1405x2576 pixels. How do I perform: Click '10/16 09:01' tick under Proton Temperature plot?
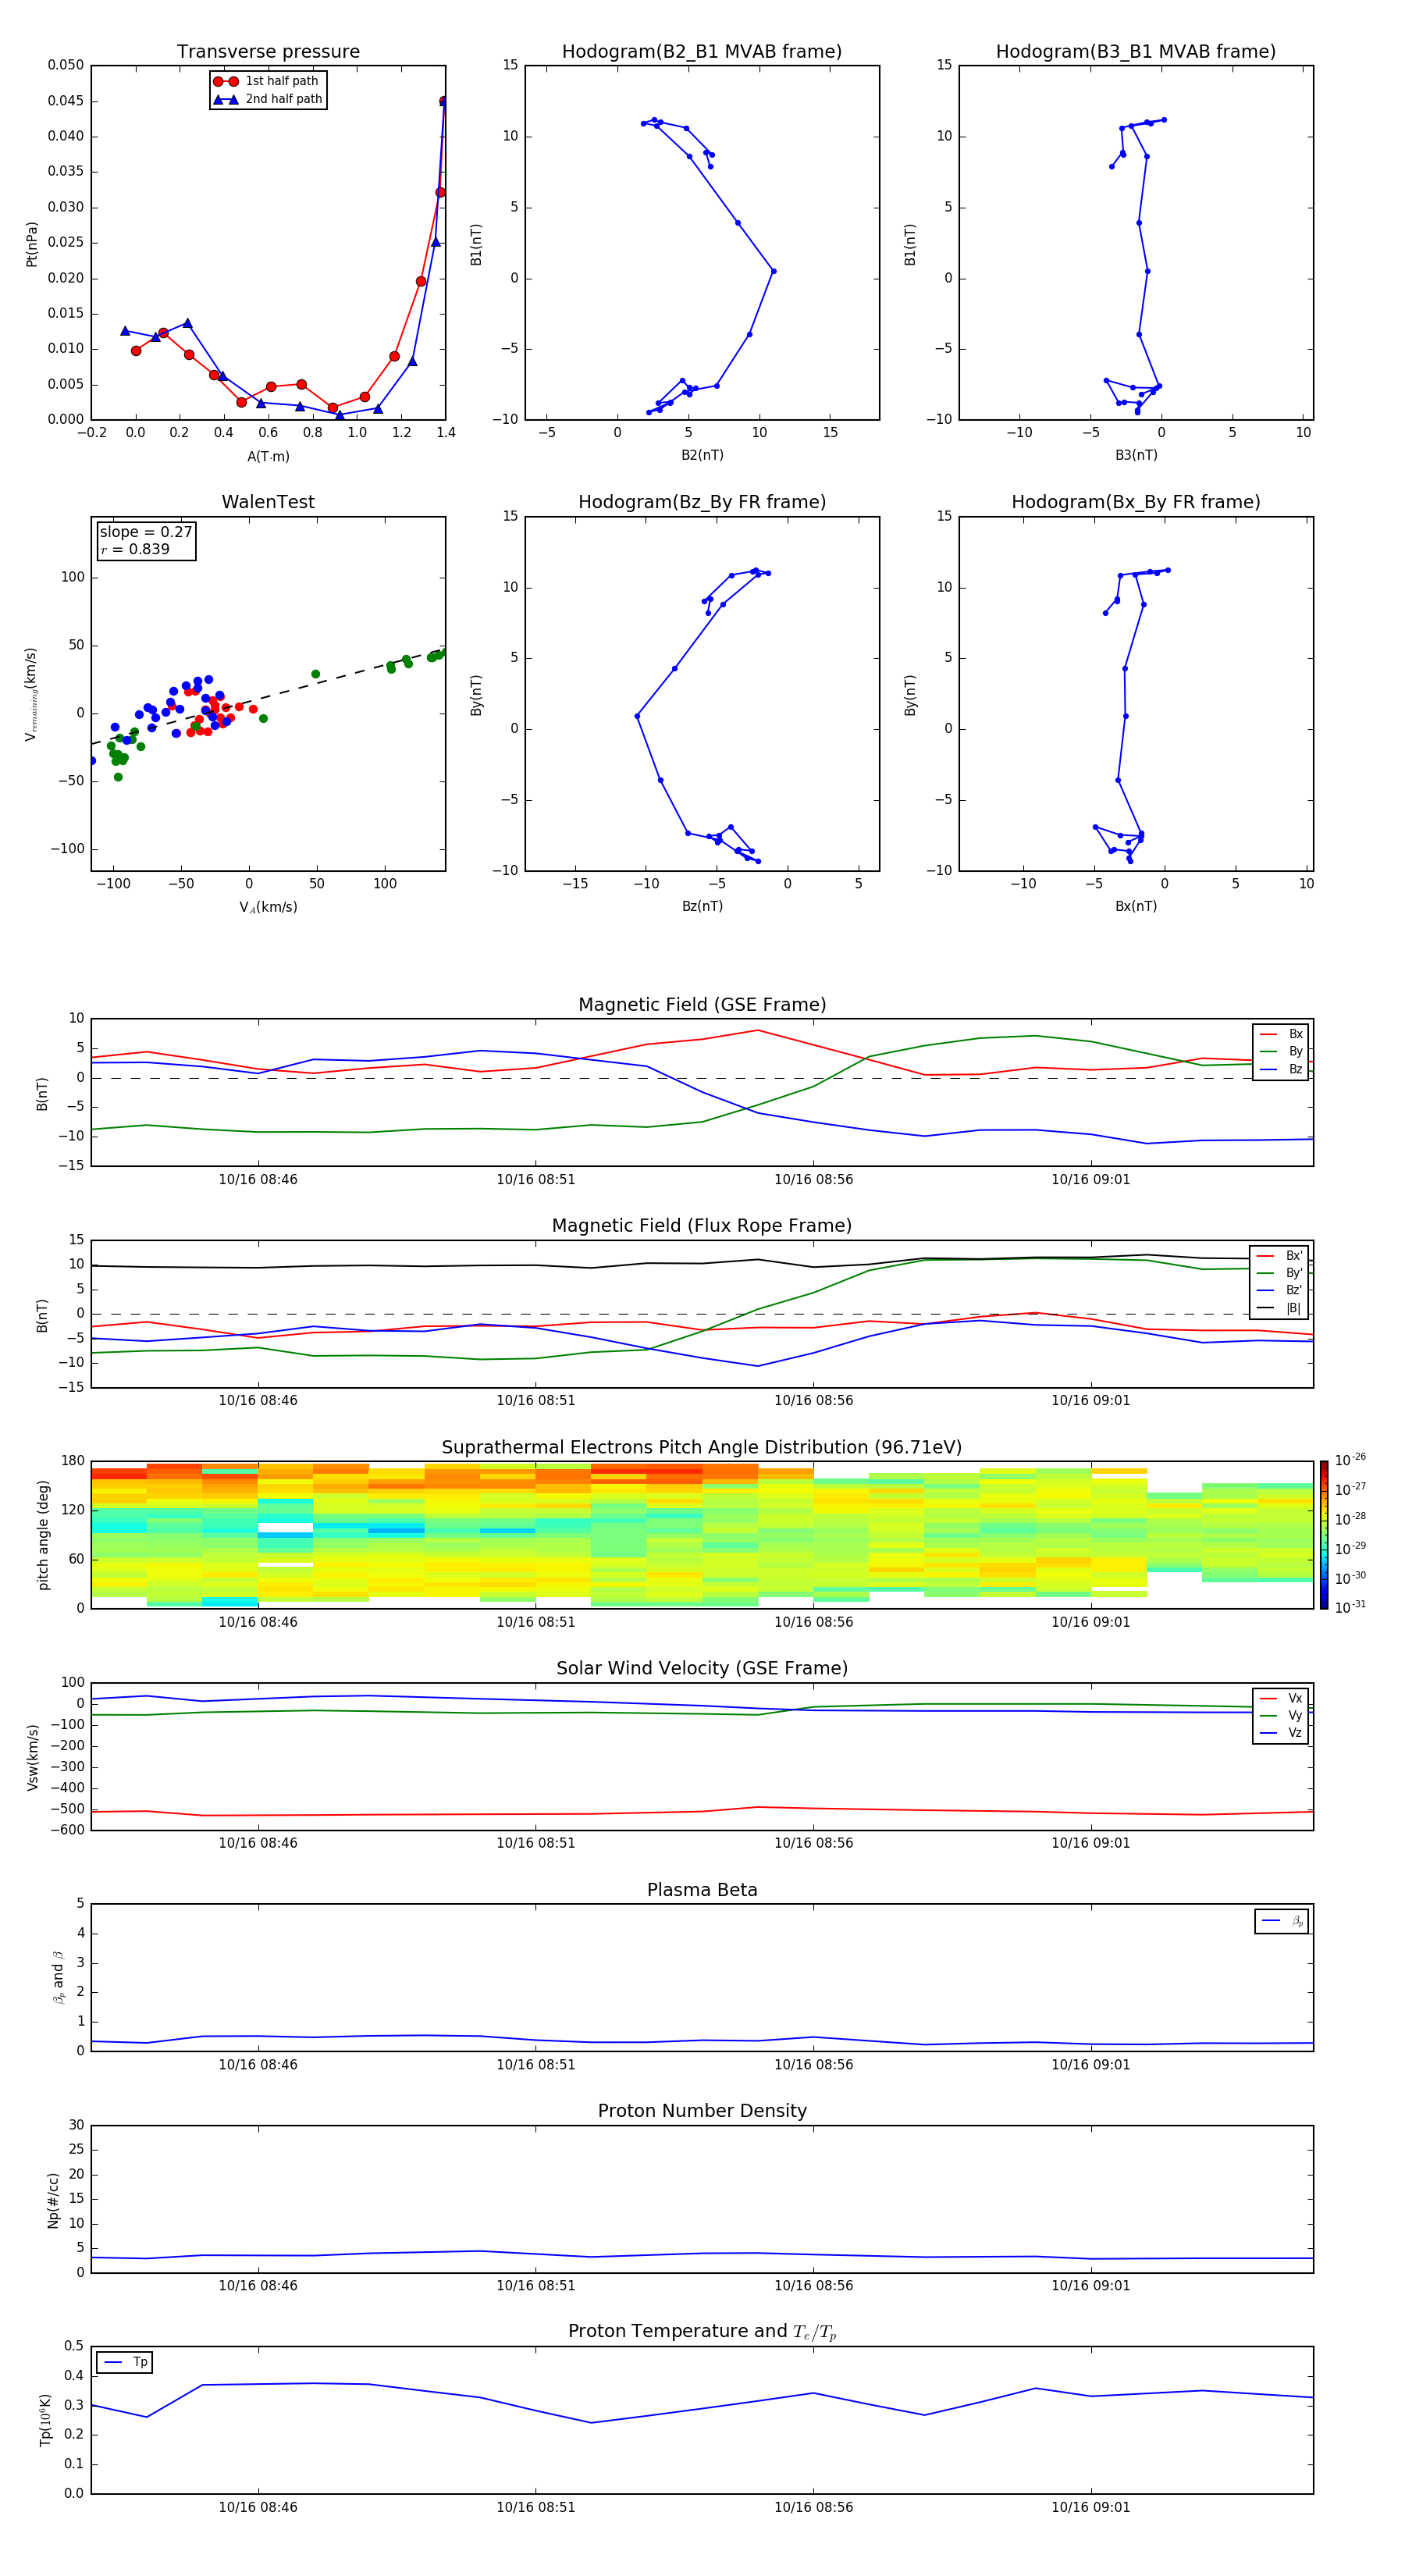1090,2507
